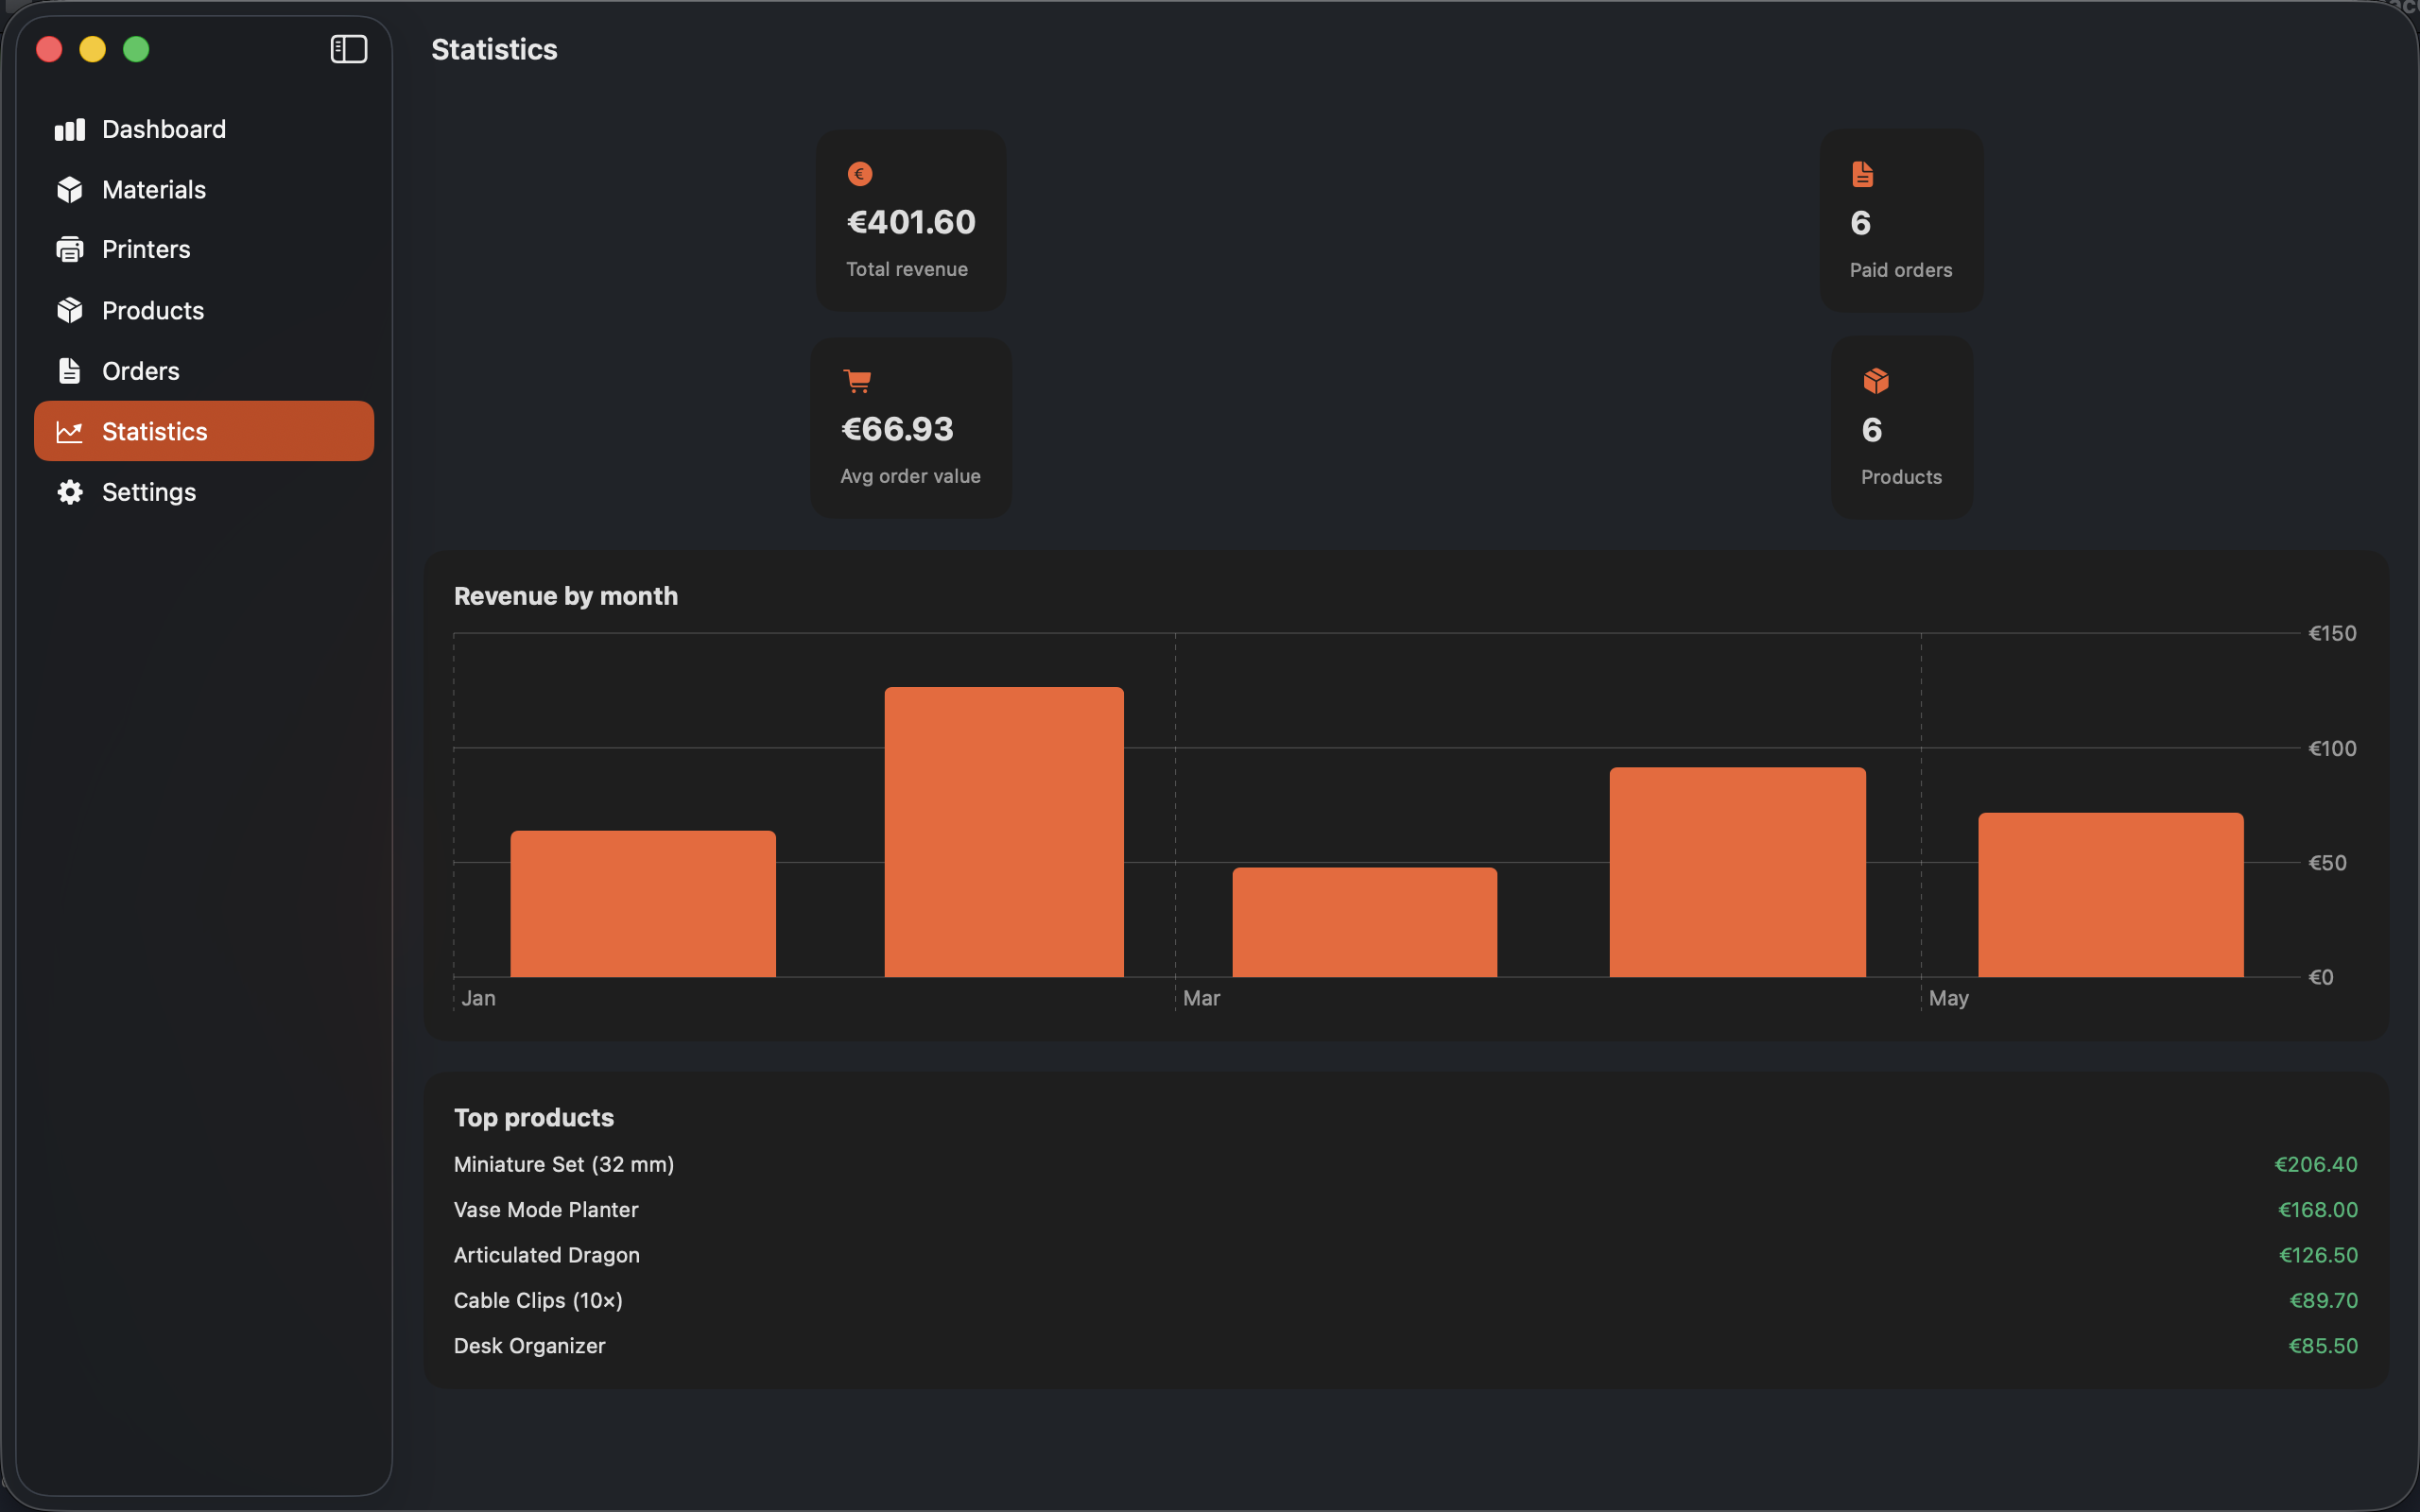Click the Settings gear icon
This screenshot has width=2420, height=1512.
coord(69,492)
